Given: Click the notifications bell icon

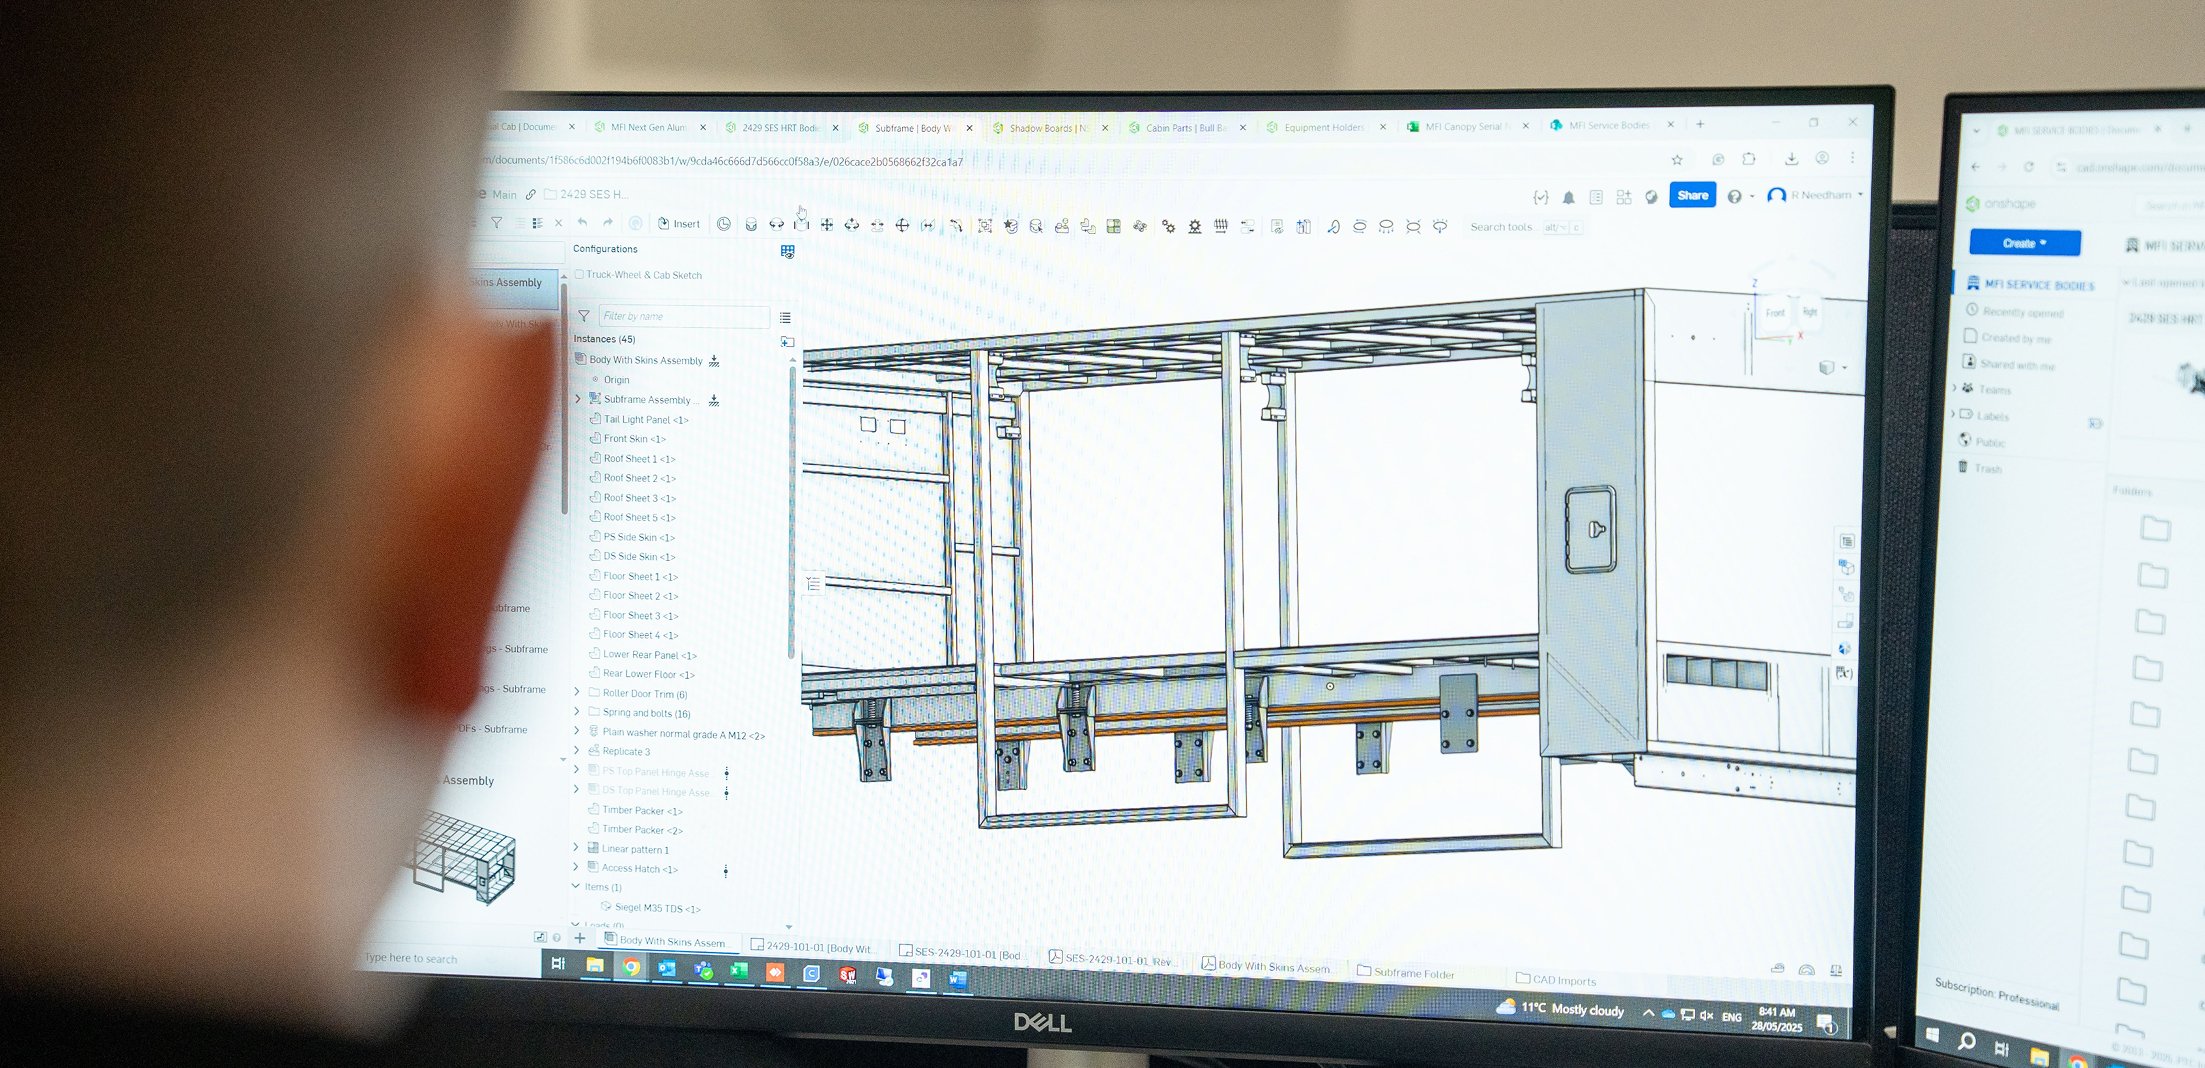Looking at the screenshot, I should point(1568,197).
